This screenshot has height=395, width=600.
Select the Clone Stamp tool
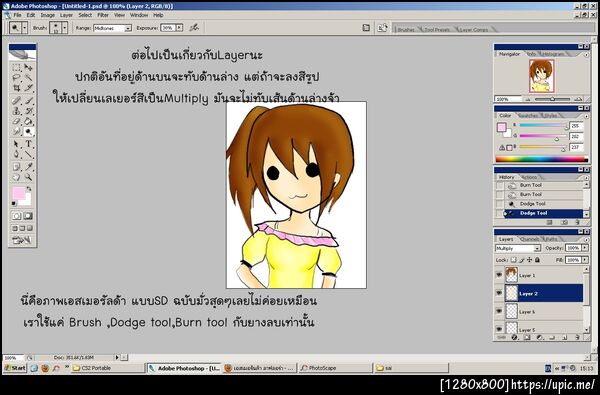16,111
